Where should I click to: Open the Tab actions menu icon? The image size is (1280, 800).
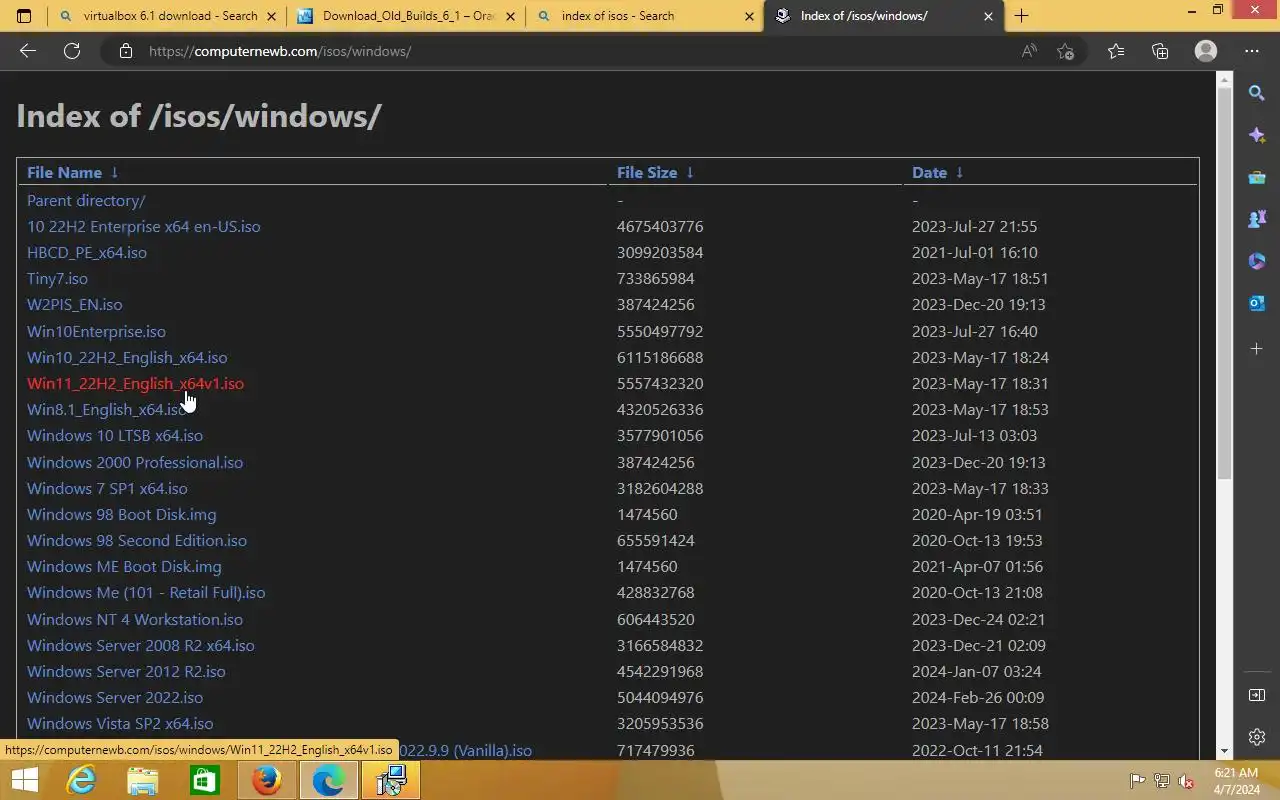pyautogui.click(x=24, y=16)
